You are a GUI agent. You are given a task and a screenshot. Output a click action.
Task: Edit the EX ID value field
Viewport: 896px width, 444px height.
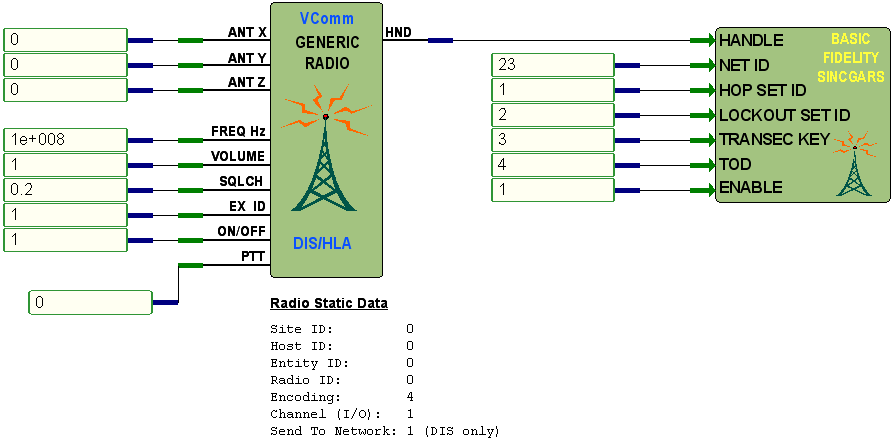pos(65,215)
